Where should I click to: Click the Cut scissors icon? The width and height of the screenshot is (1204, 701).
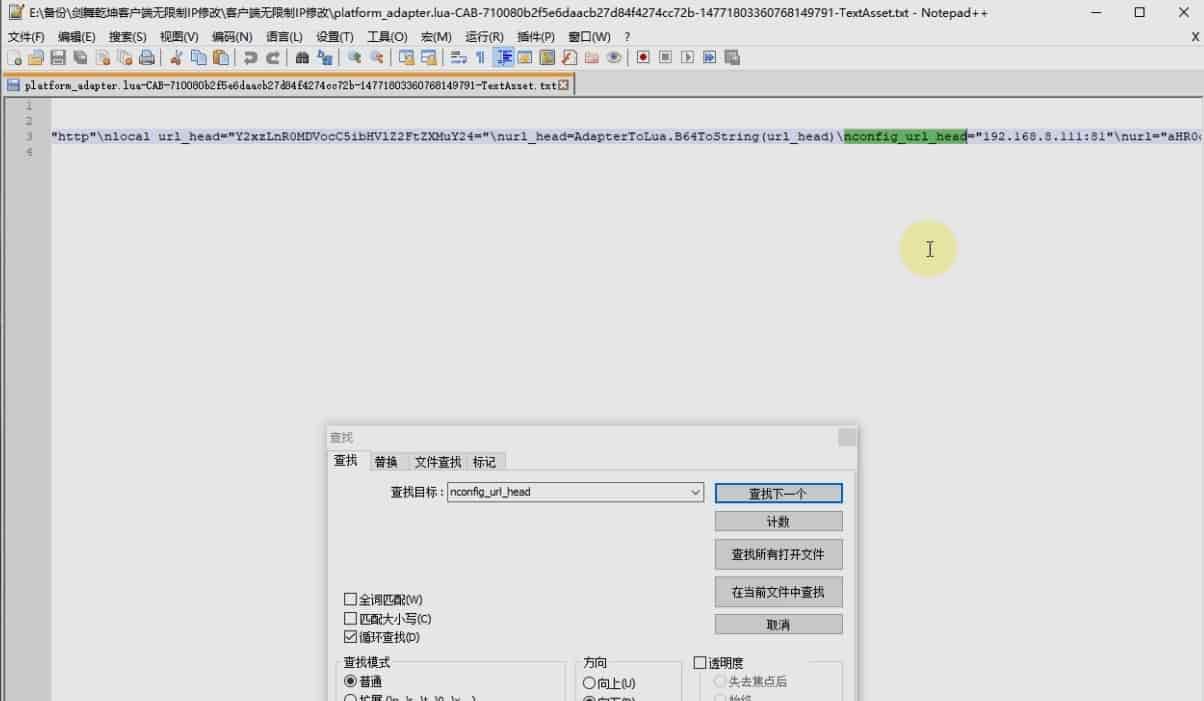click(176, 58)
